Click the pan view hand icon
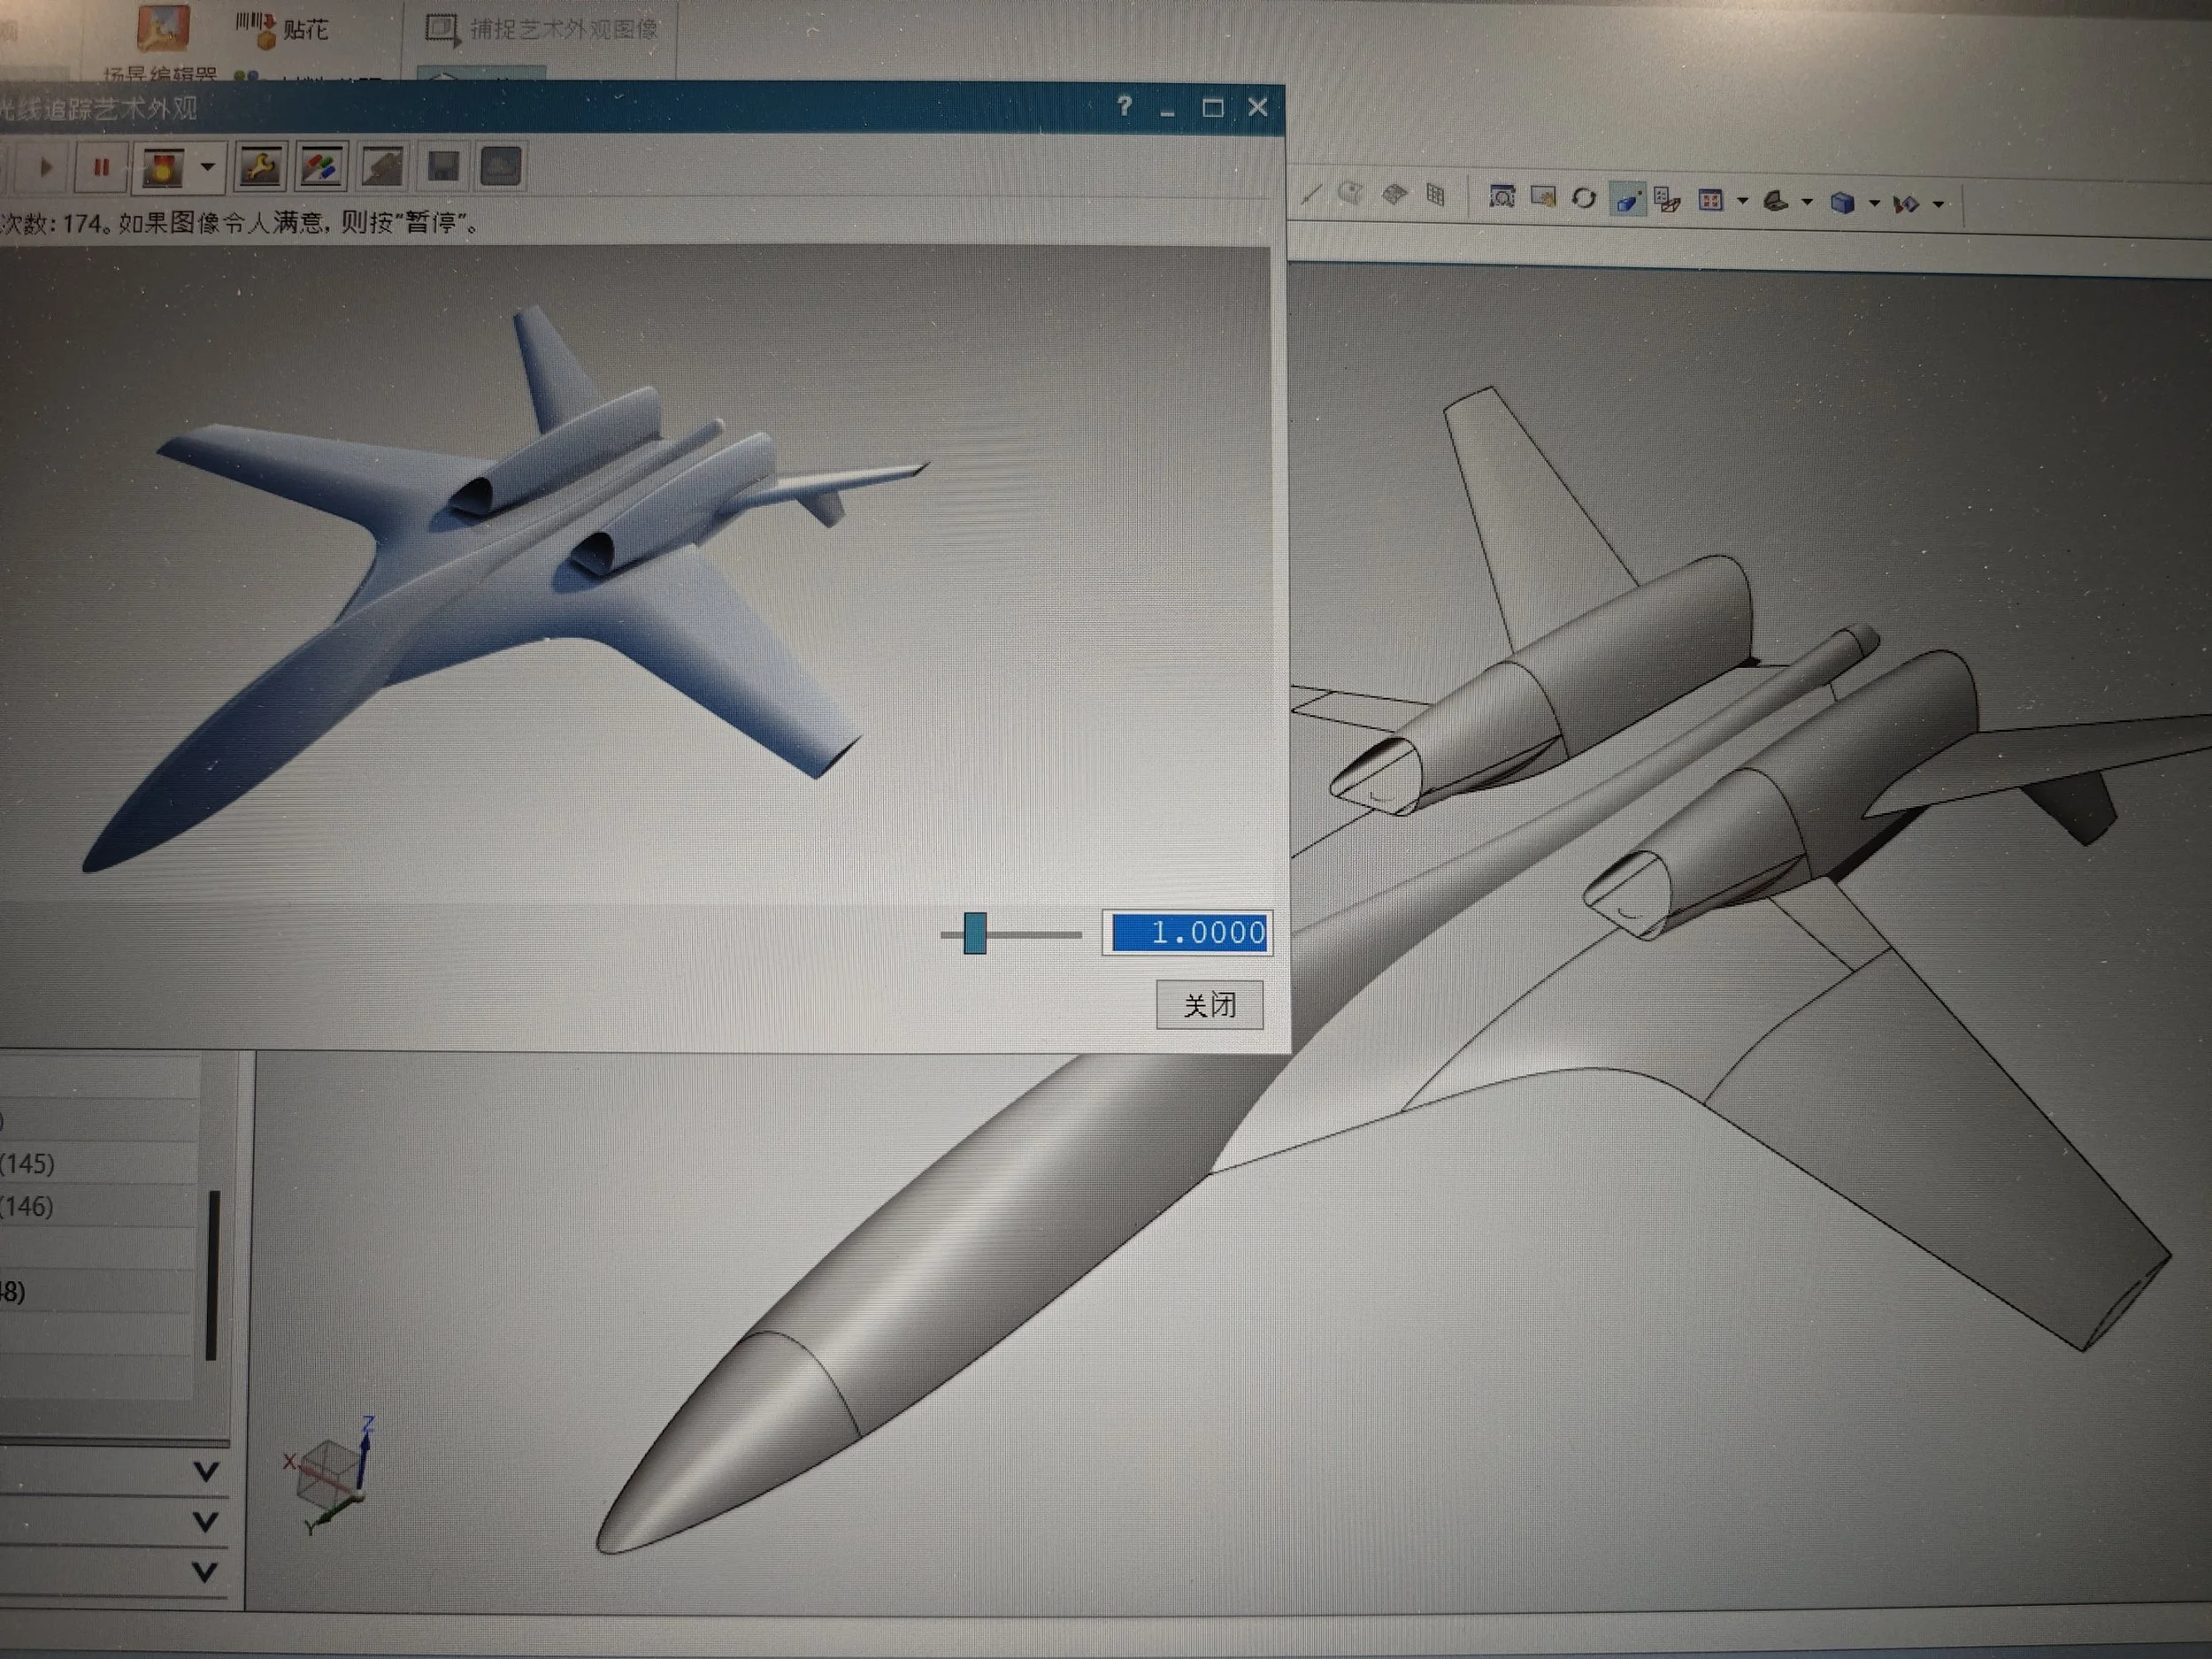 pyautogui.click(x=1543, y=198)
